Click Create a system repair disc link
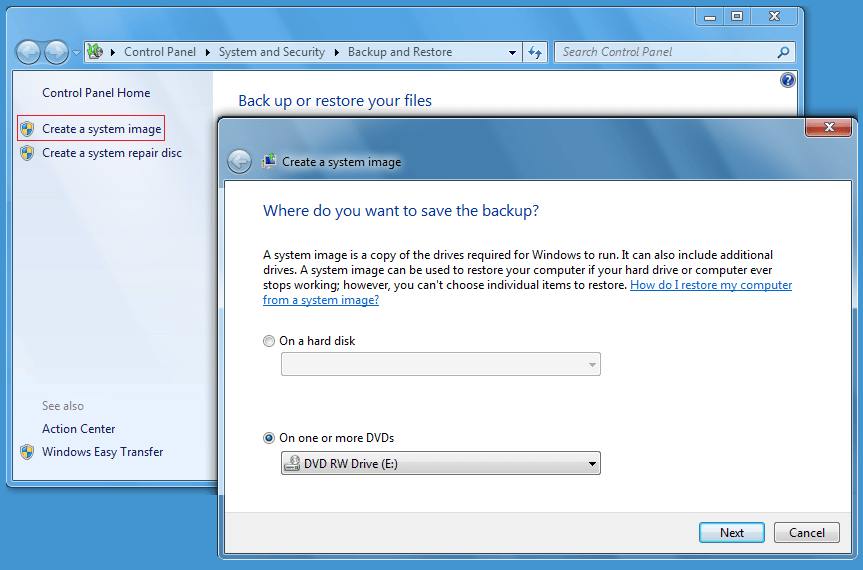863x570 pixels. (x=112, y=153)
